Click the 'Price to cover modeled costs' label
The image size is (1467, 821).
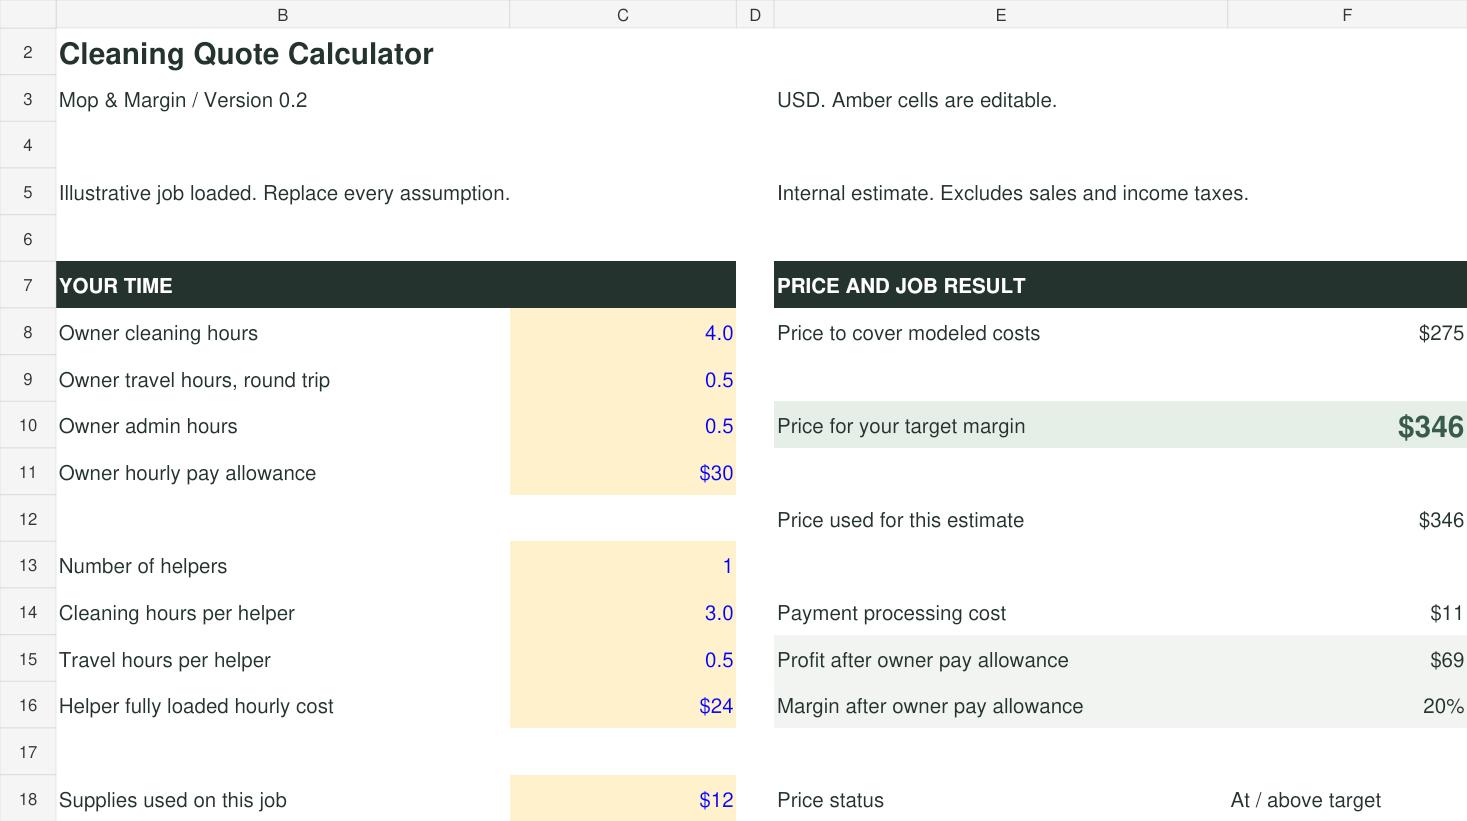click(908, 333)
